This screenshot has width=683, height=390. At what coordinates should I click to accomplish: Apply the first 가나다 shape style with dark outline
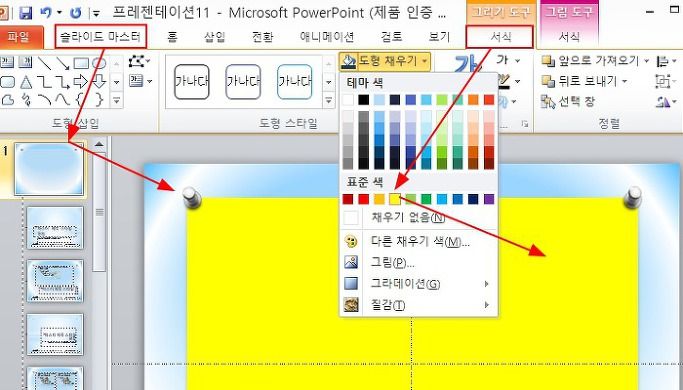192,82
